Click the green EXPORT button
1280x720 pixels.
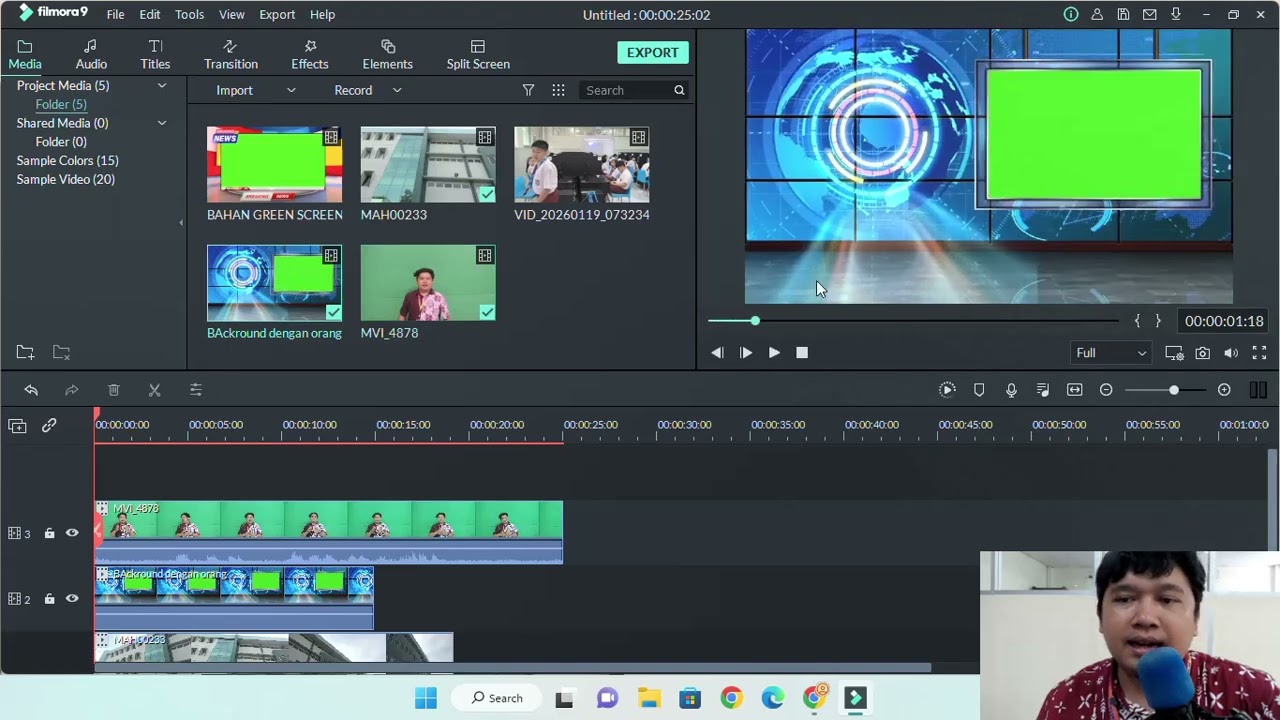click(x=653, y=53)
